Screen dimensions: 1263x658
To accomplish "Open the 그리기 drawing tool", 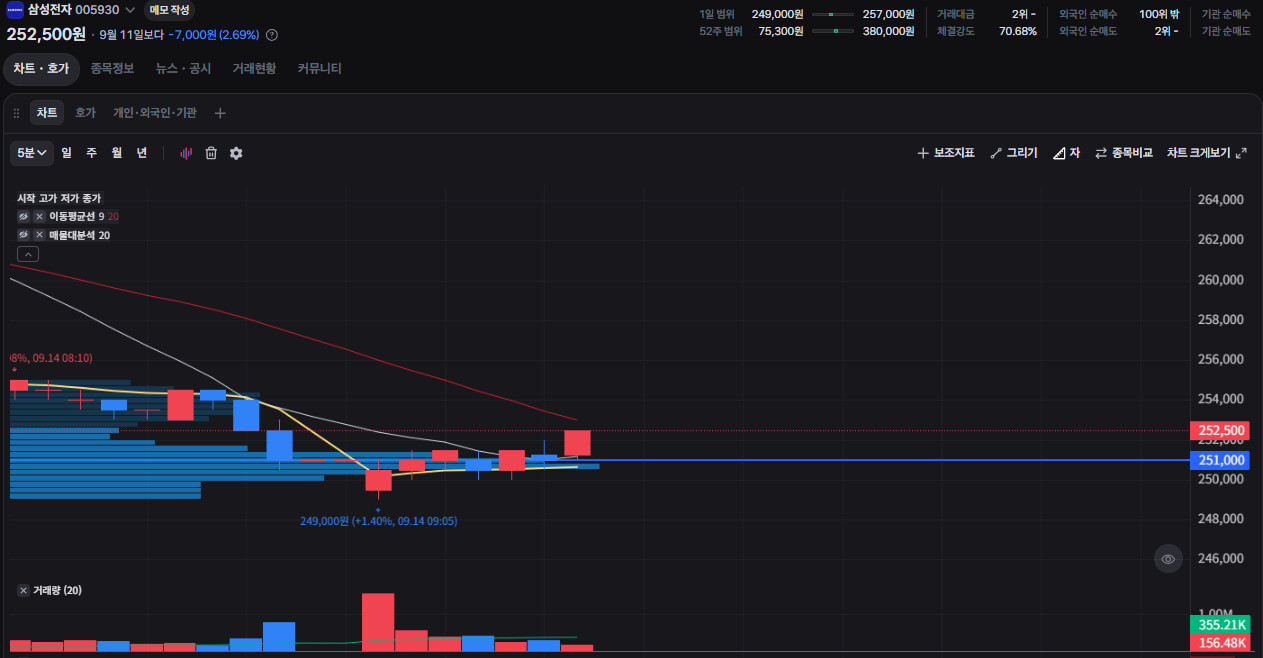I will (x=1014, y=153).
